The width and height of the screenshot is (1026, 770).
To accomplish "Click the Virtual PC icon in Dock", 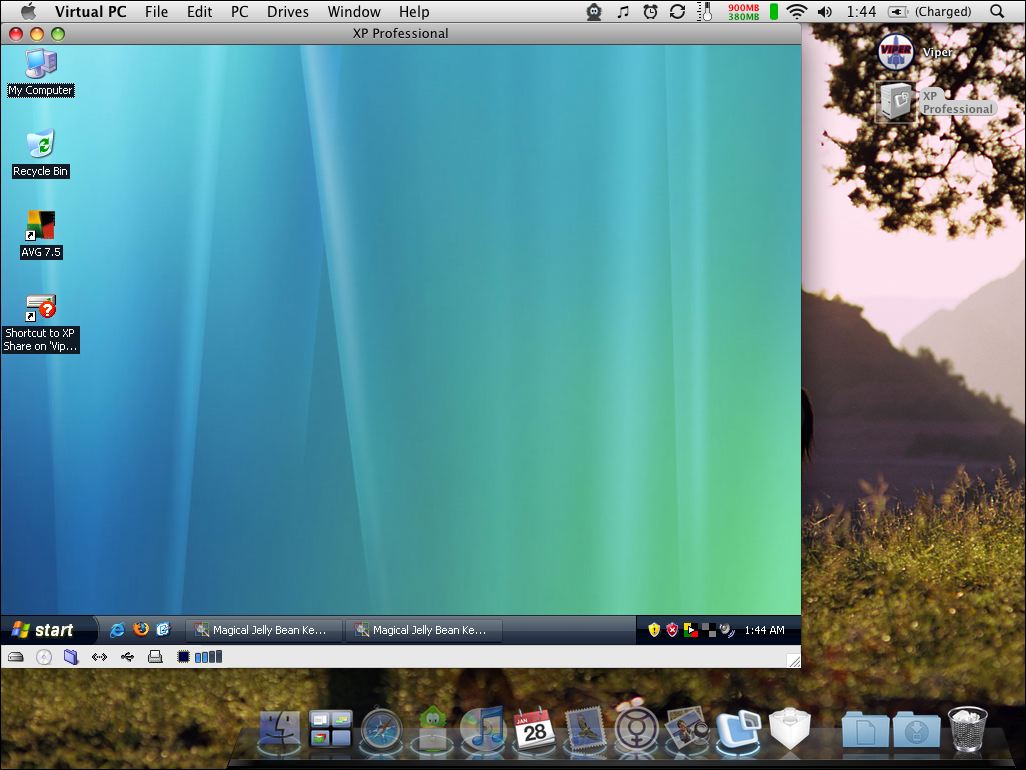I will 737,729.
